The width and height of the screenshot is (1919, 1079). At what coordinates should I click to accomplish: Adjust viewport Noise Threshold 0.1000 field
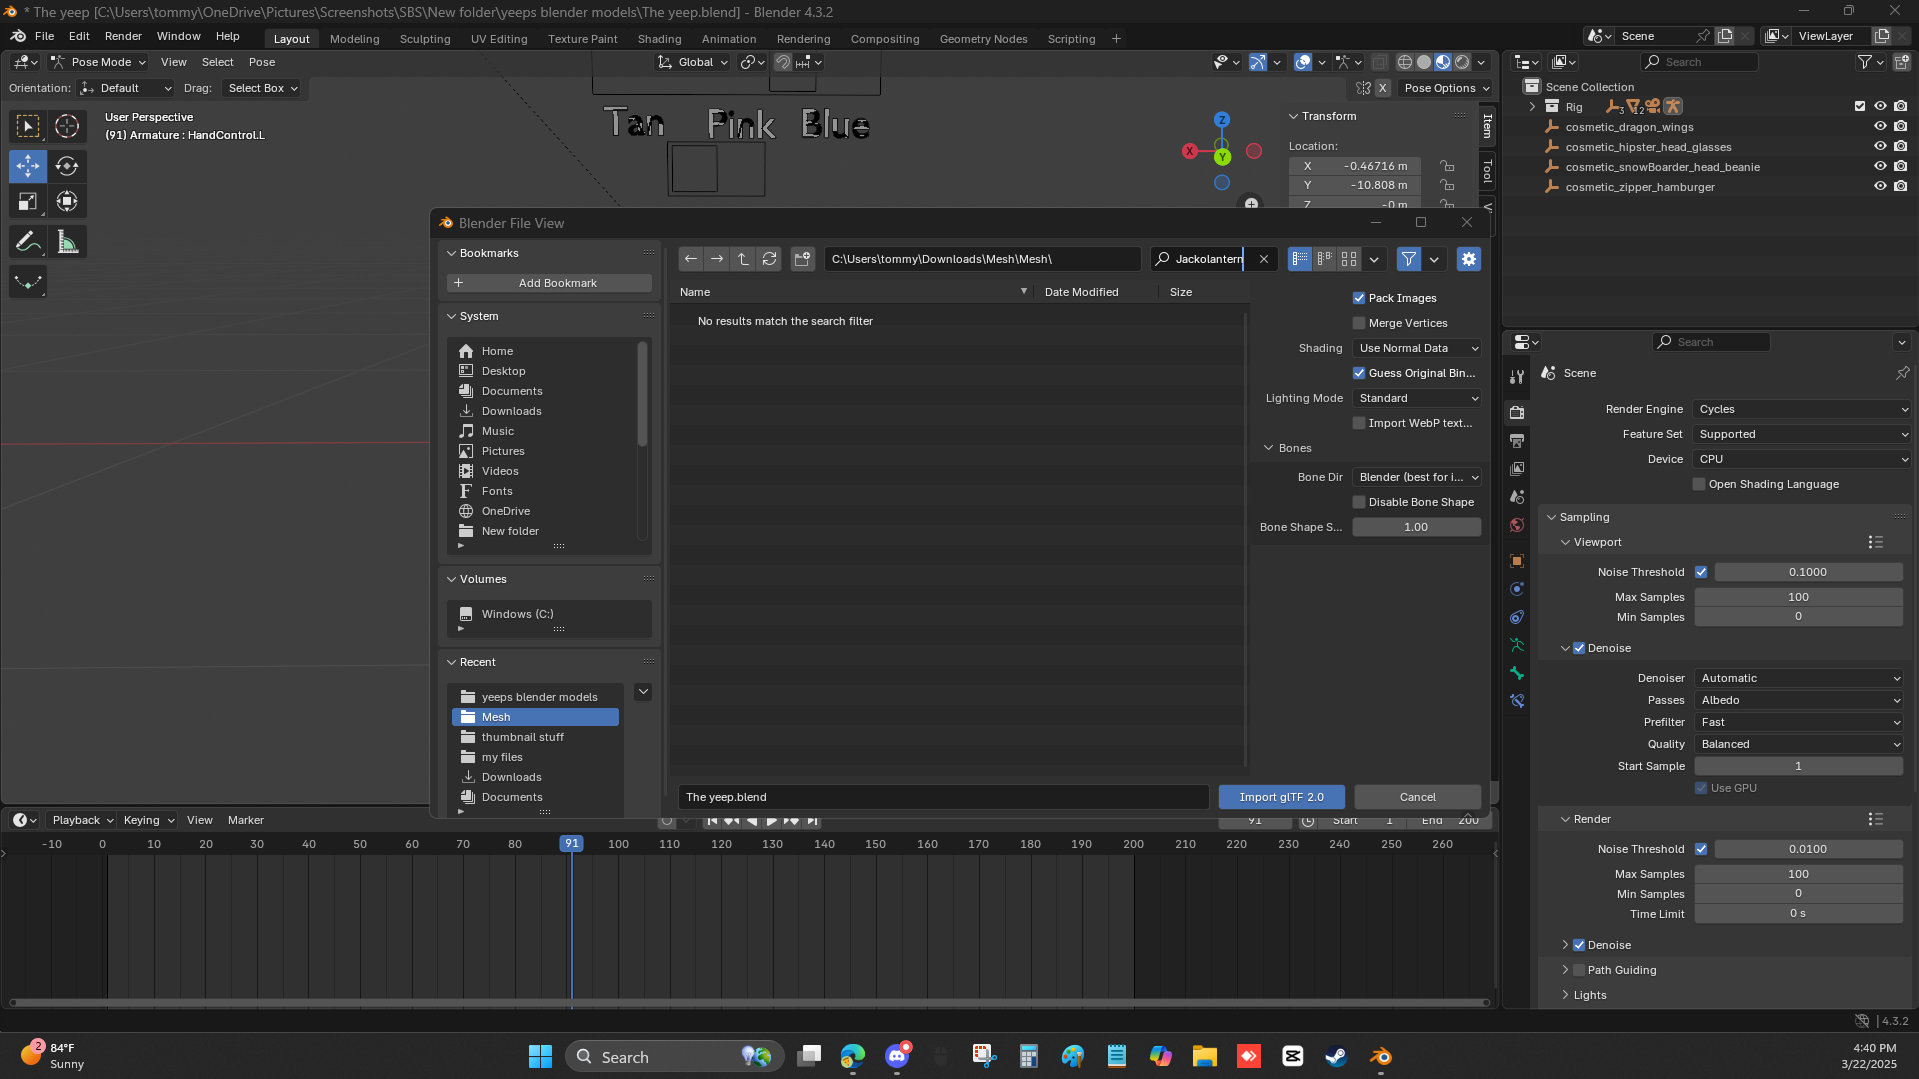pyautogui.click(x=1808, y=572)
